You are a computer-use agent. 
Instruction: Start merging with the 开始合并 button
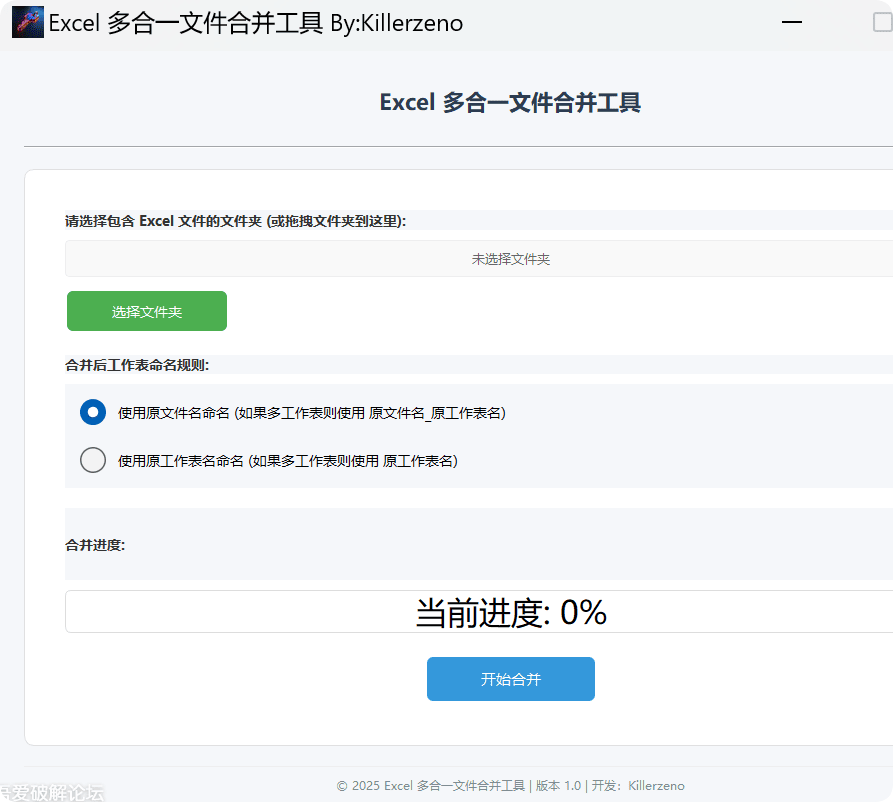tap(511, 679)
